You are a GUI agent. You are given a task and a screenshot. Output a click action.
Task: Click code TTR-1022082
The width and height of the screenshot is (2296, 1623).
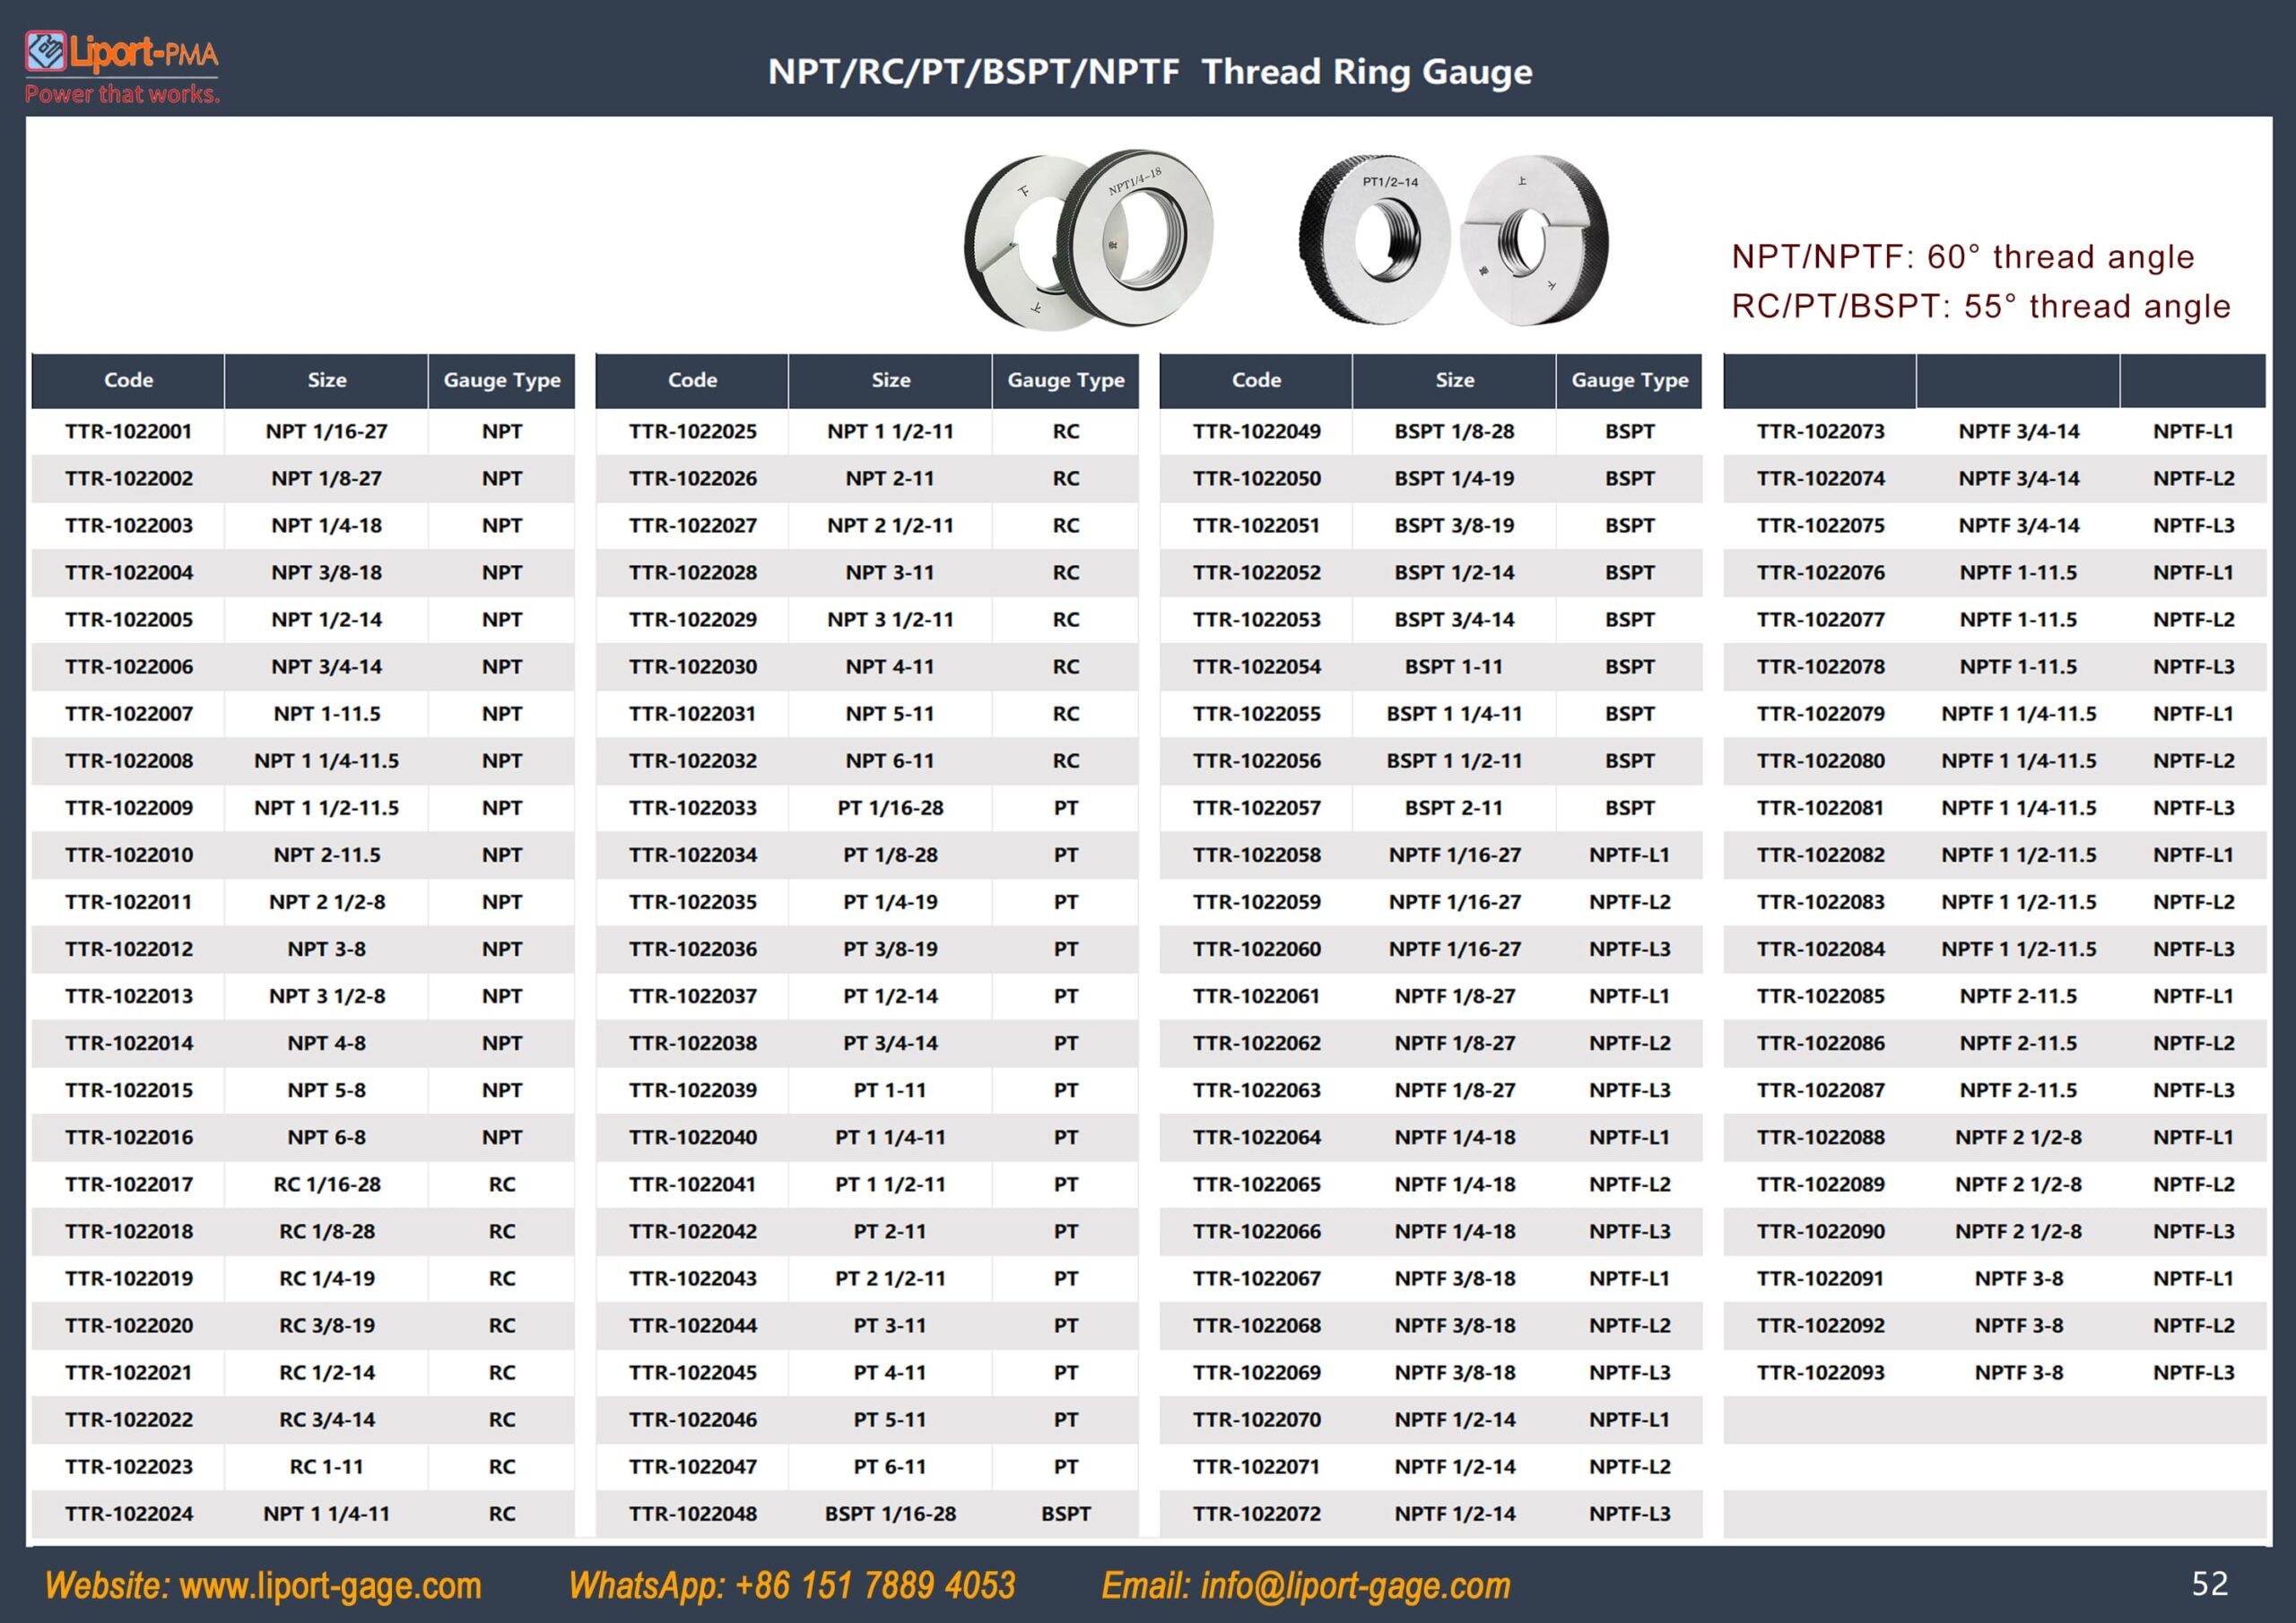click(x=1821, y=854)
